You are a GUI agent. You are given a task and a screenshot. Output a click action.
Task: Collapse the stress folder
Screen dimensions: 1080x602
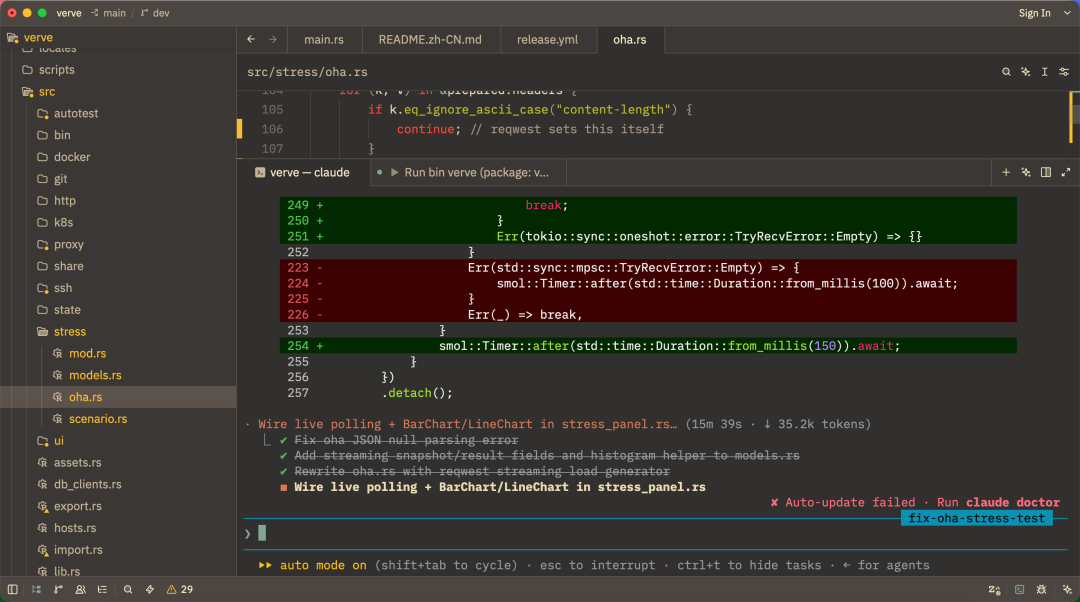tap(118, 331)
